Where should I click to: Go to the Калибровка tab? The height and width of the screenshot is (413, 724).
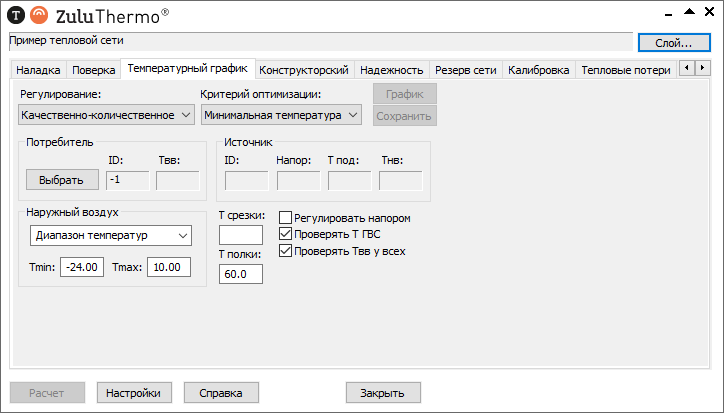coord(538,70)
